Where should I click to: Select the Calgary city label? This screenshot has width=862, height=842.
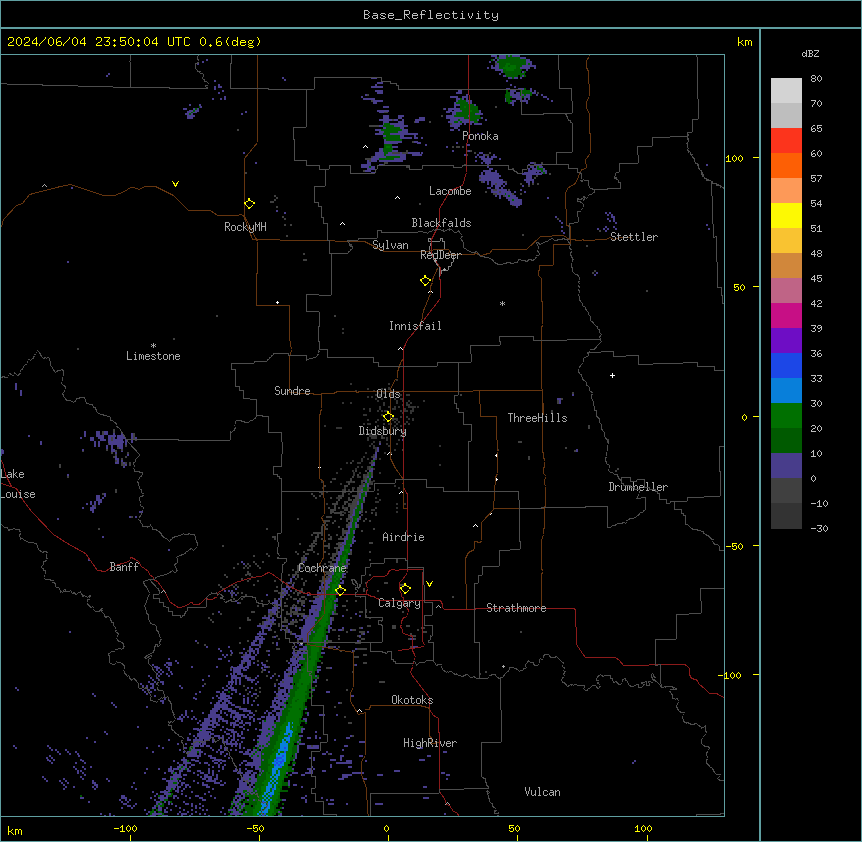click(399, 603)
